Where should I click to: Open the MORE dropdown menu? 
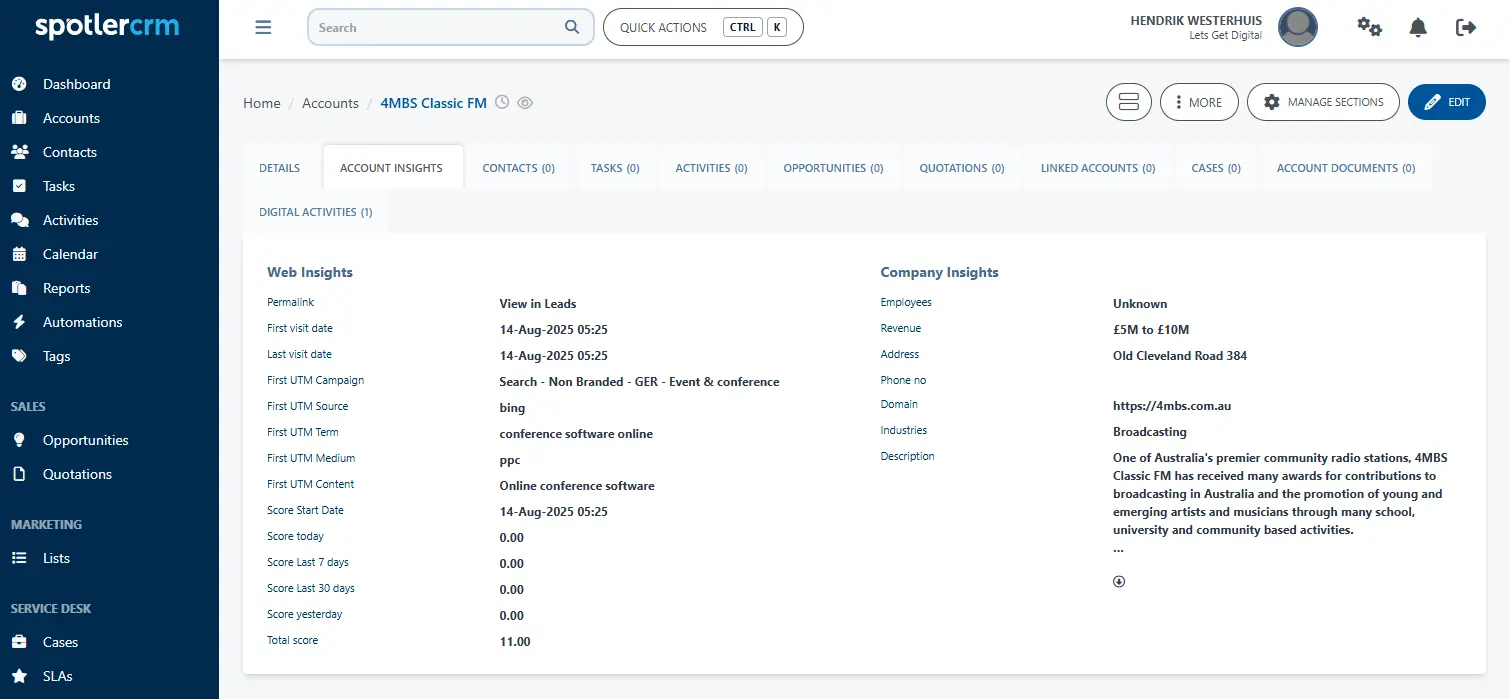point(1198,101)
